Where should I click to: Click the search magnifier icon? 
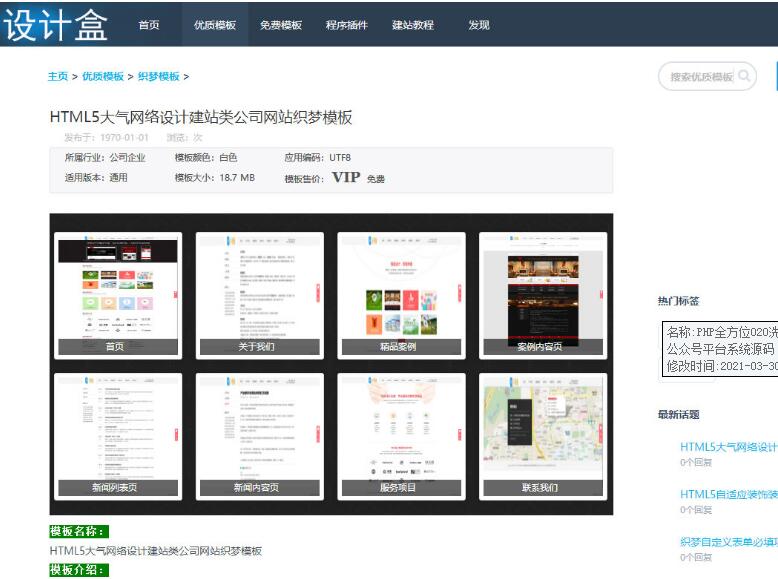(744, 77)
